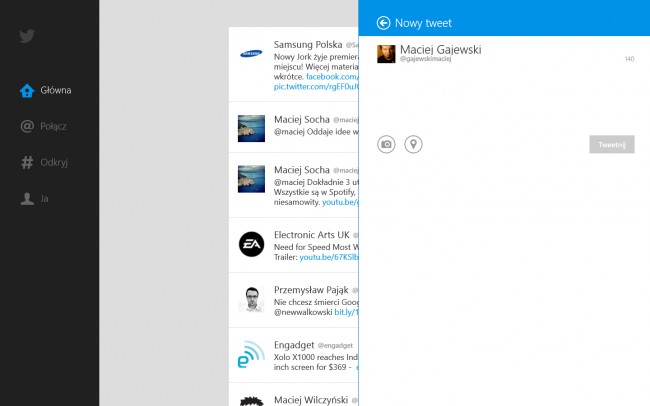650x406 pixels.
Task: Click the Twitter bird logo
Action: [x=27, y=36]
